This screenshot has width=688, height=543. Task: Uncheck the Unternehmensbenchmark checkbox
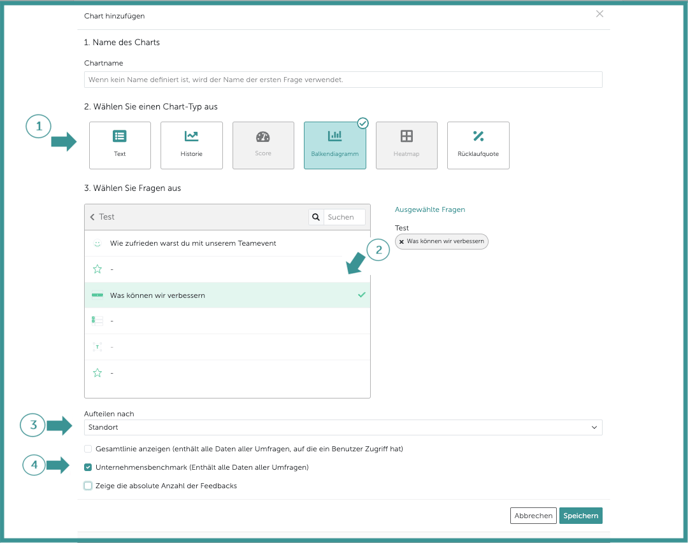pos(88,467)
